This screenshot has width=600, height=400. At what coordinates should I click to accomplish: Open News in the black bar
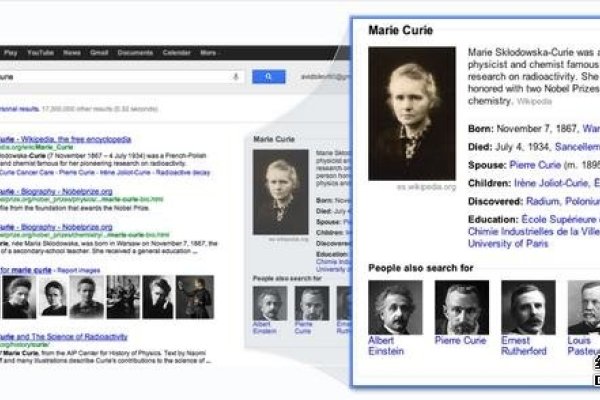pos(72,53)
